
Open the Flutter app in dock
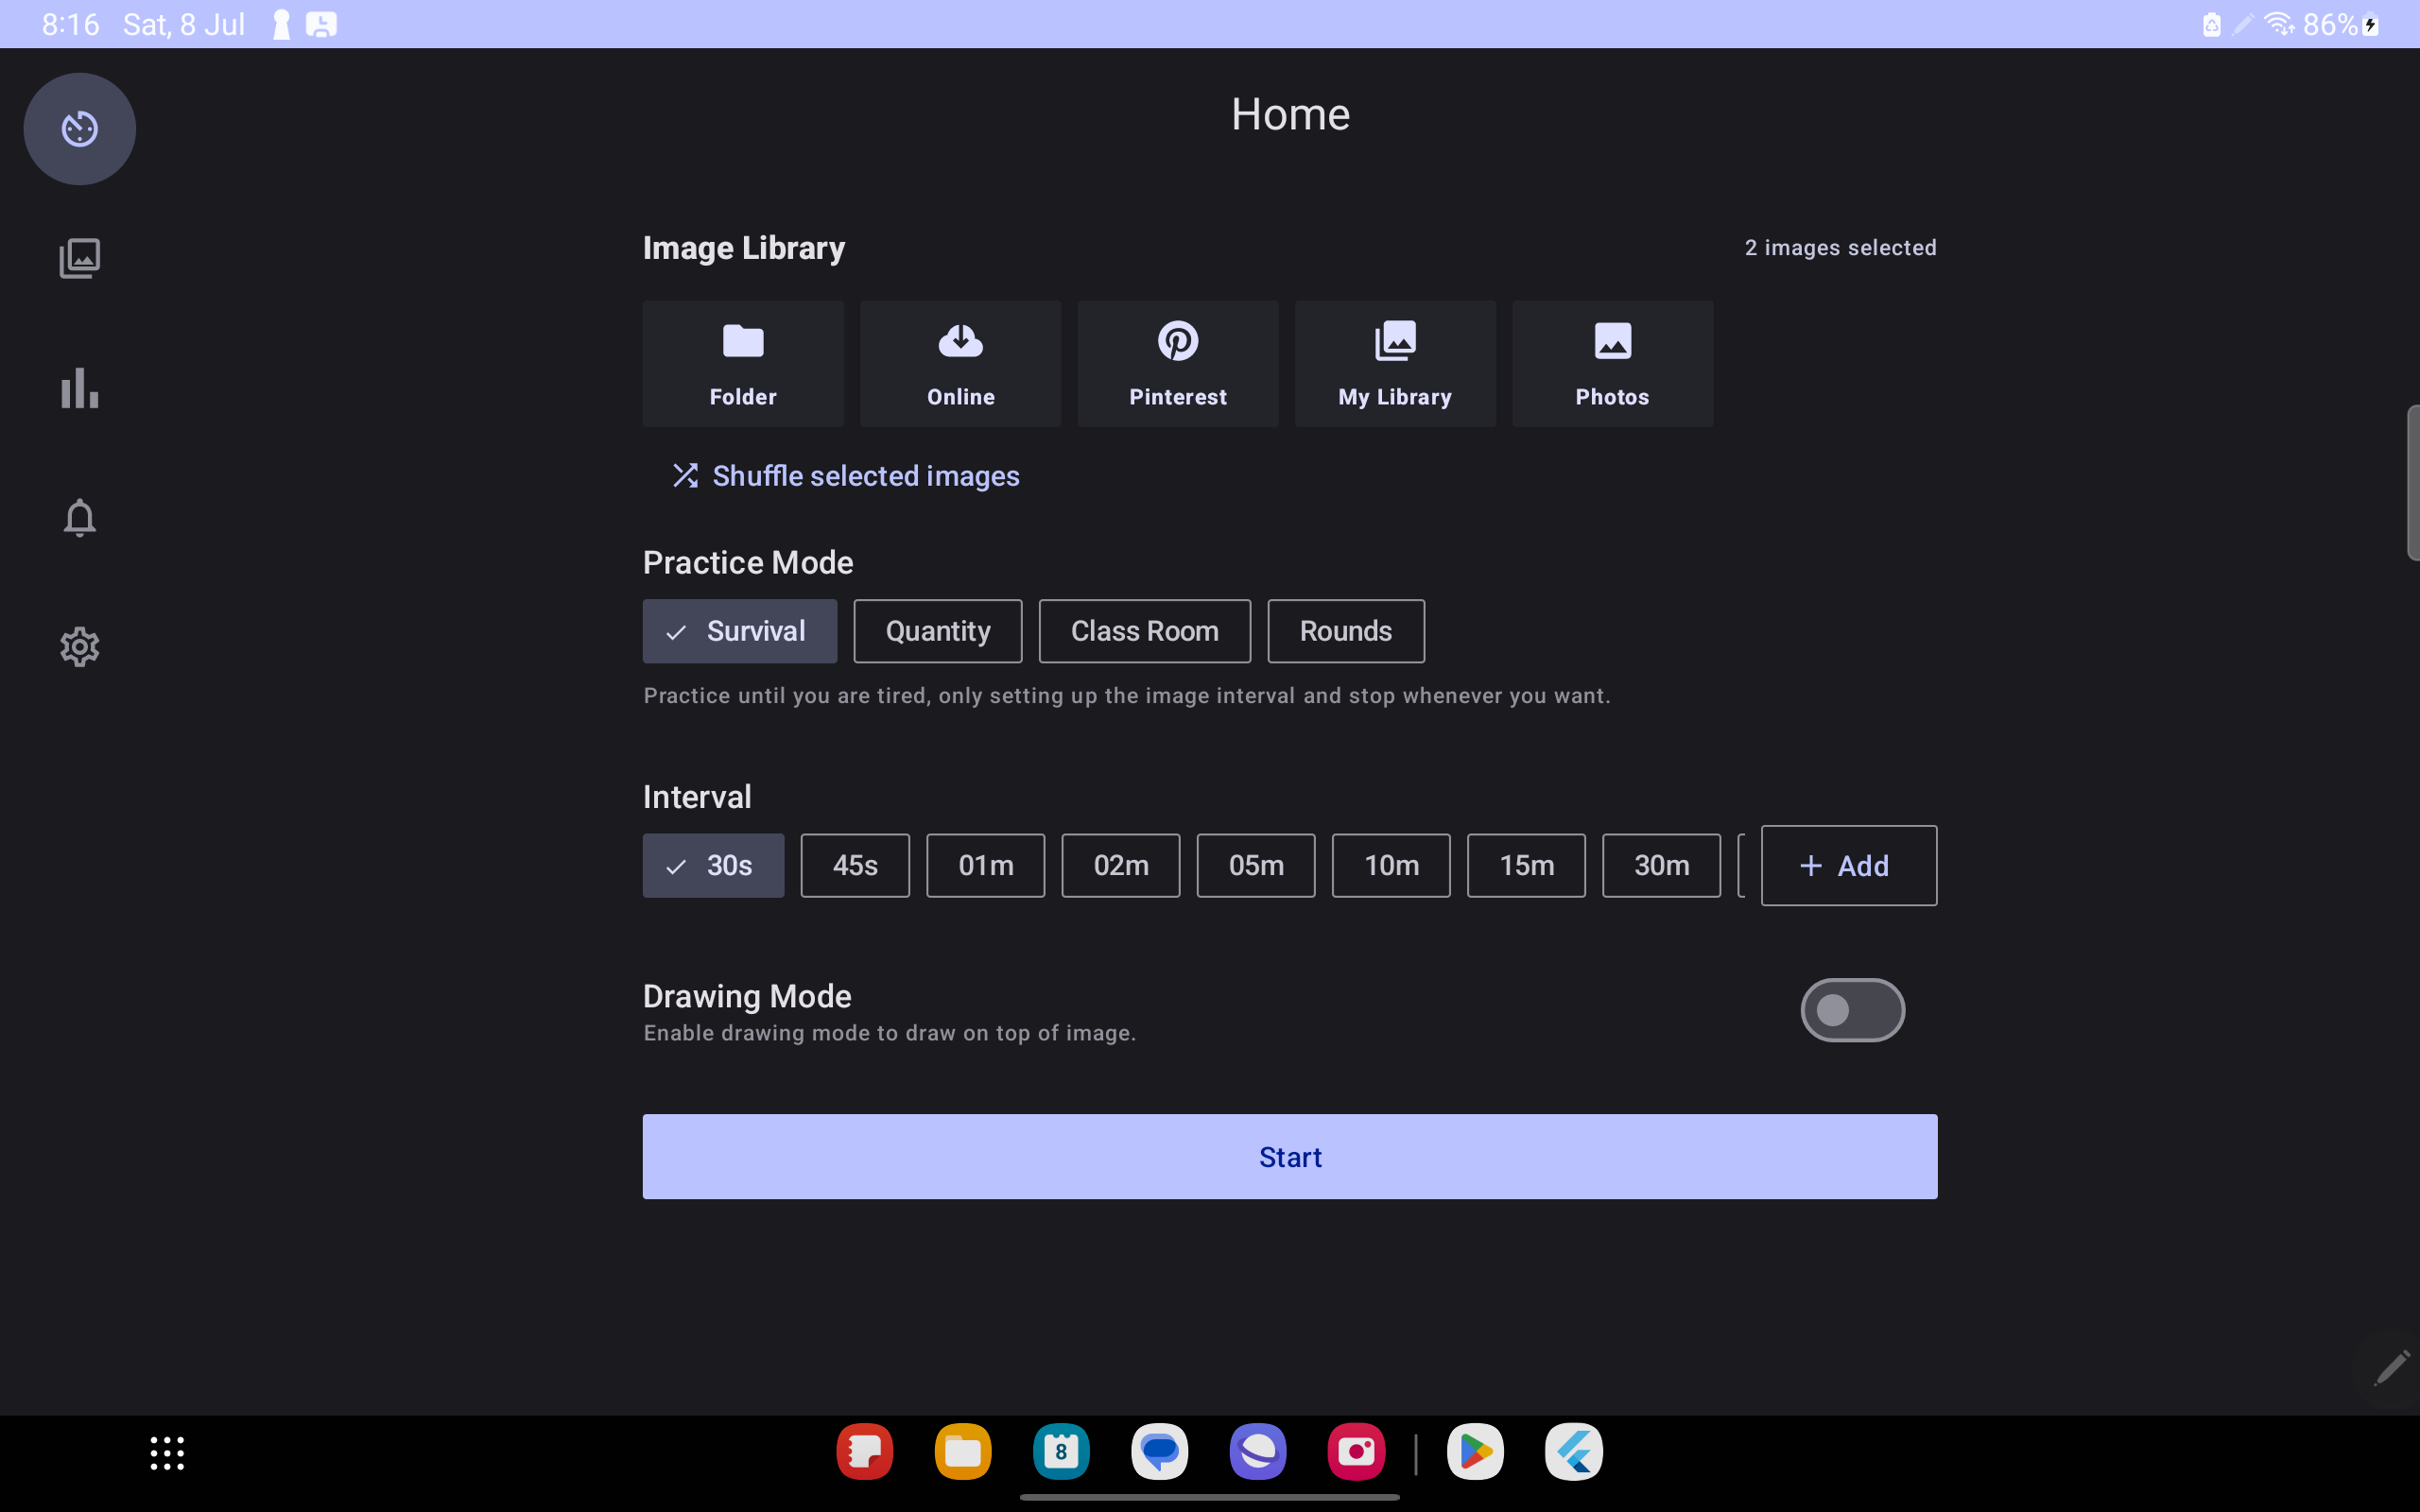pyautogui.click(x=1574, y=1452)
